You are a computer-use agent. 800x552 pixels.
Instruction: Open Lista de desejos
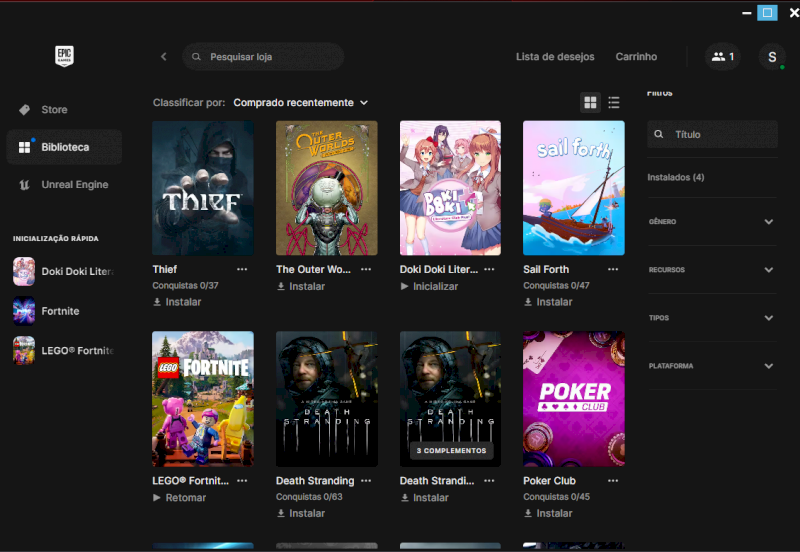[555, 57]
